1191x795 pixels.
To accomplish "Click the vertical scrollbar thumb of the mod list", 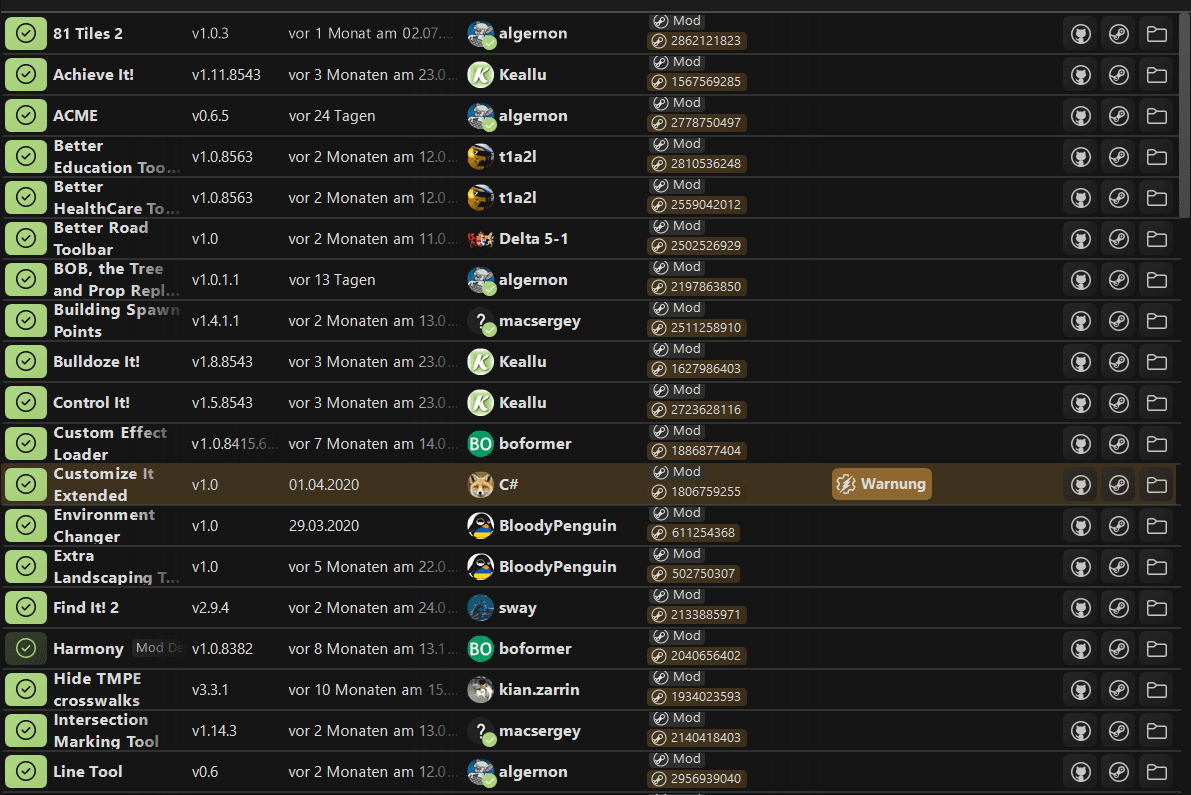I will [x=1184, y=114].
